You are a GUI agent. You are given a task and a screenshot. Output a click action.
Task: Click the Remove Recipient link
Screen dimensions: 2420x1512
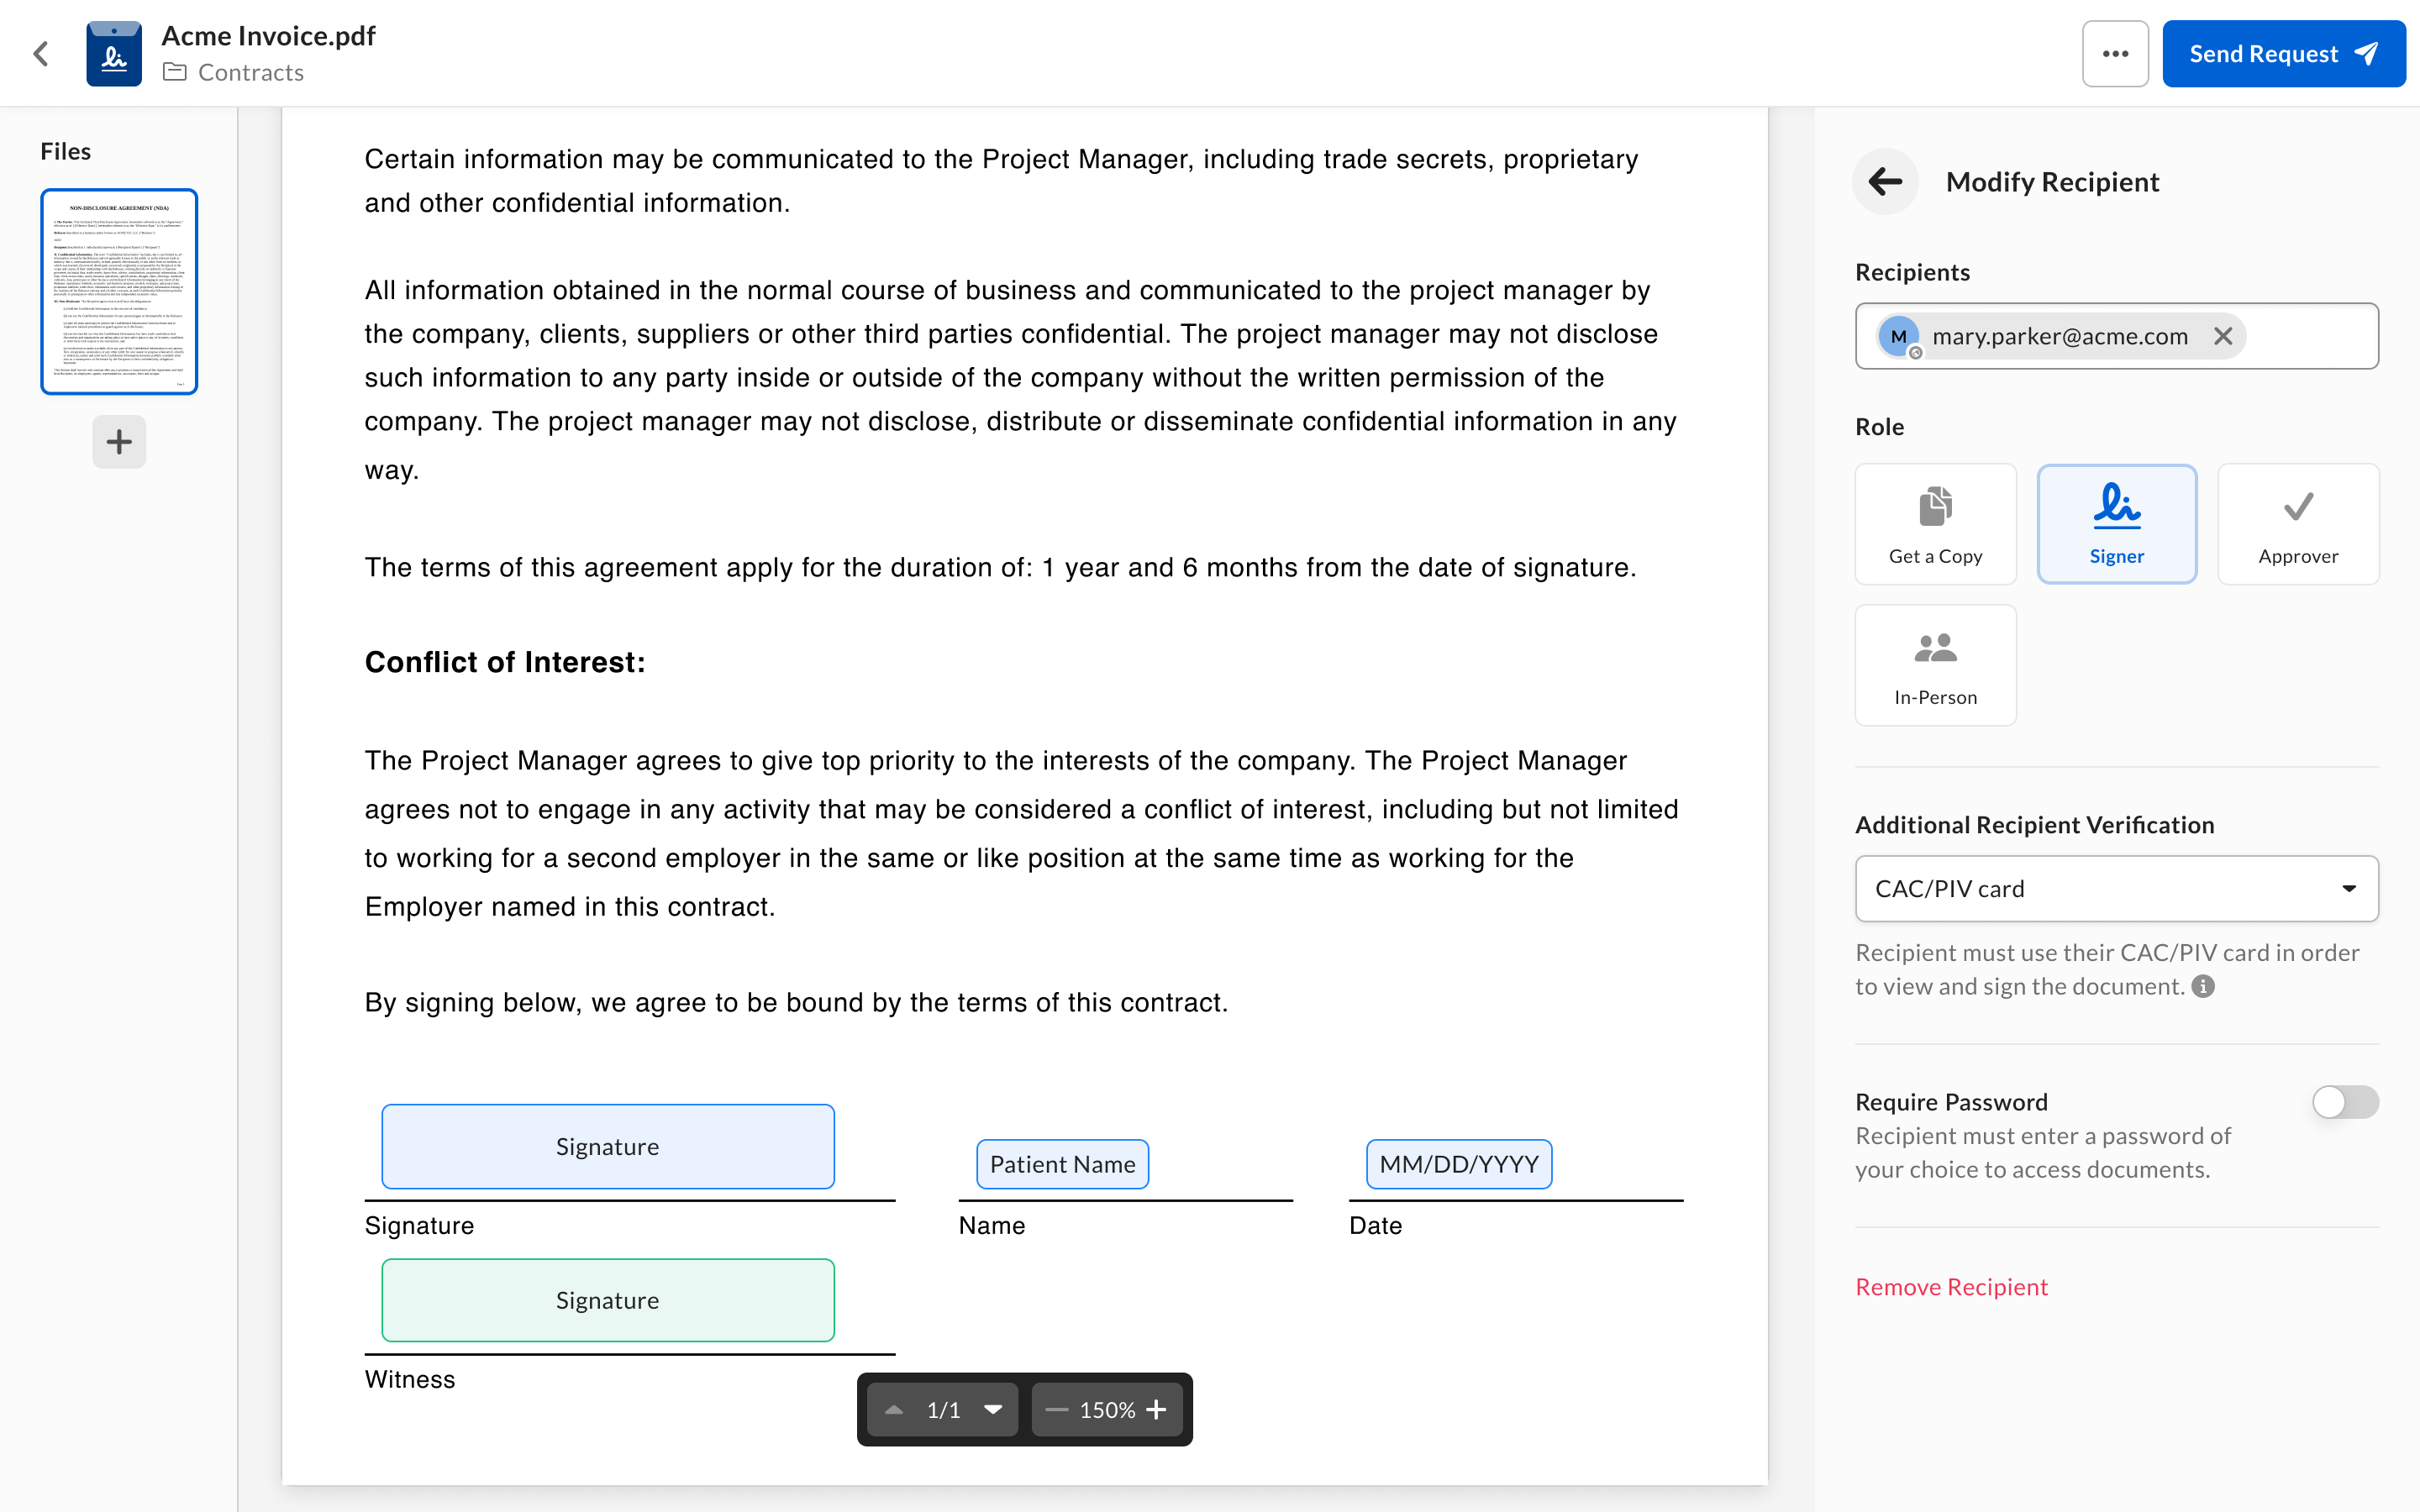[1951, 1287]
